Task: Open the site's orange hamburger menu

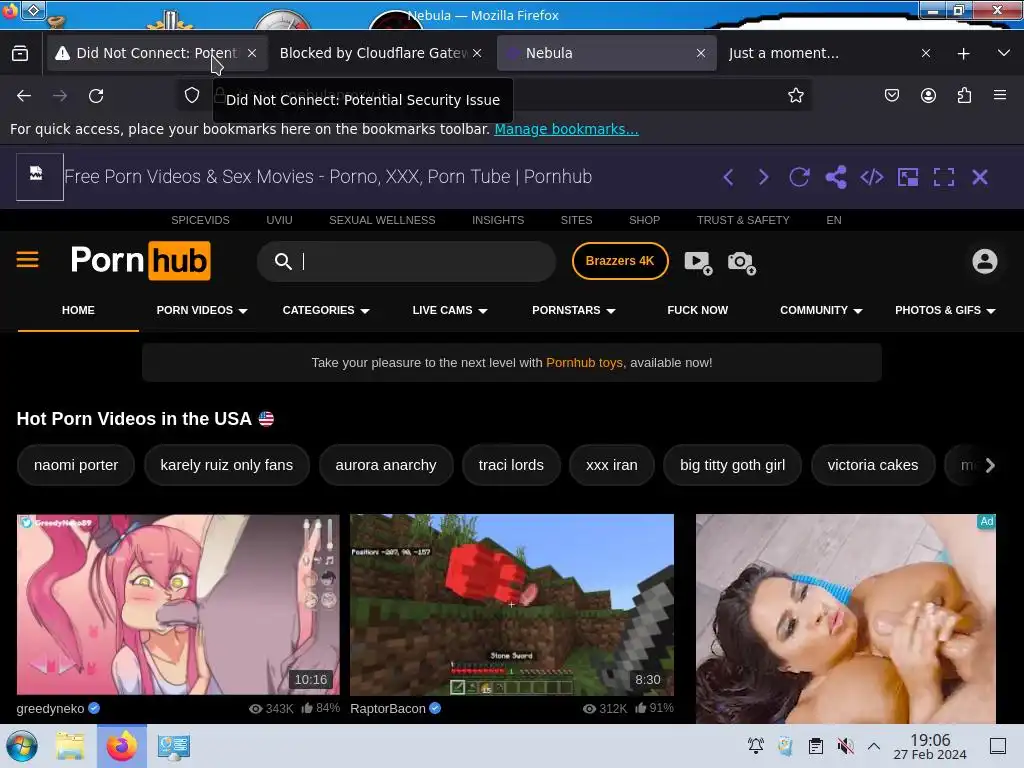Action: click(27, 260)
